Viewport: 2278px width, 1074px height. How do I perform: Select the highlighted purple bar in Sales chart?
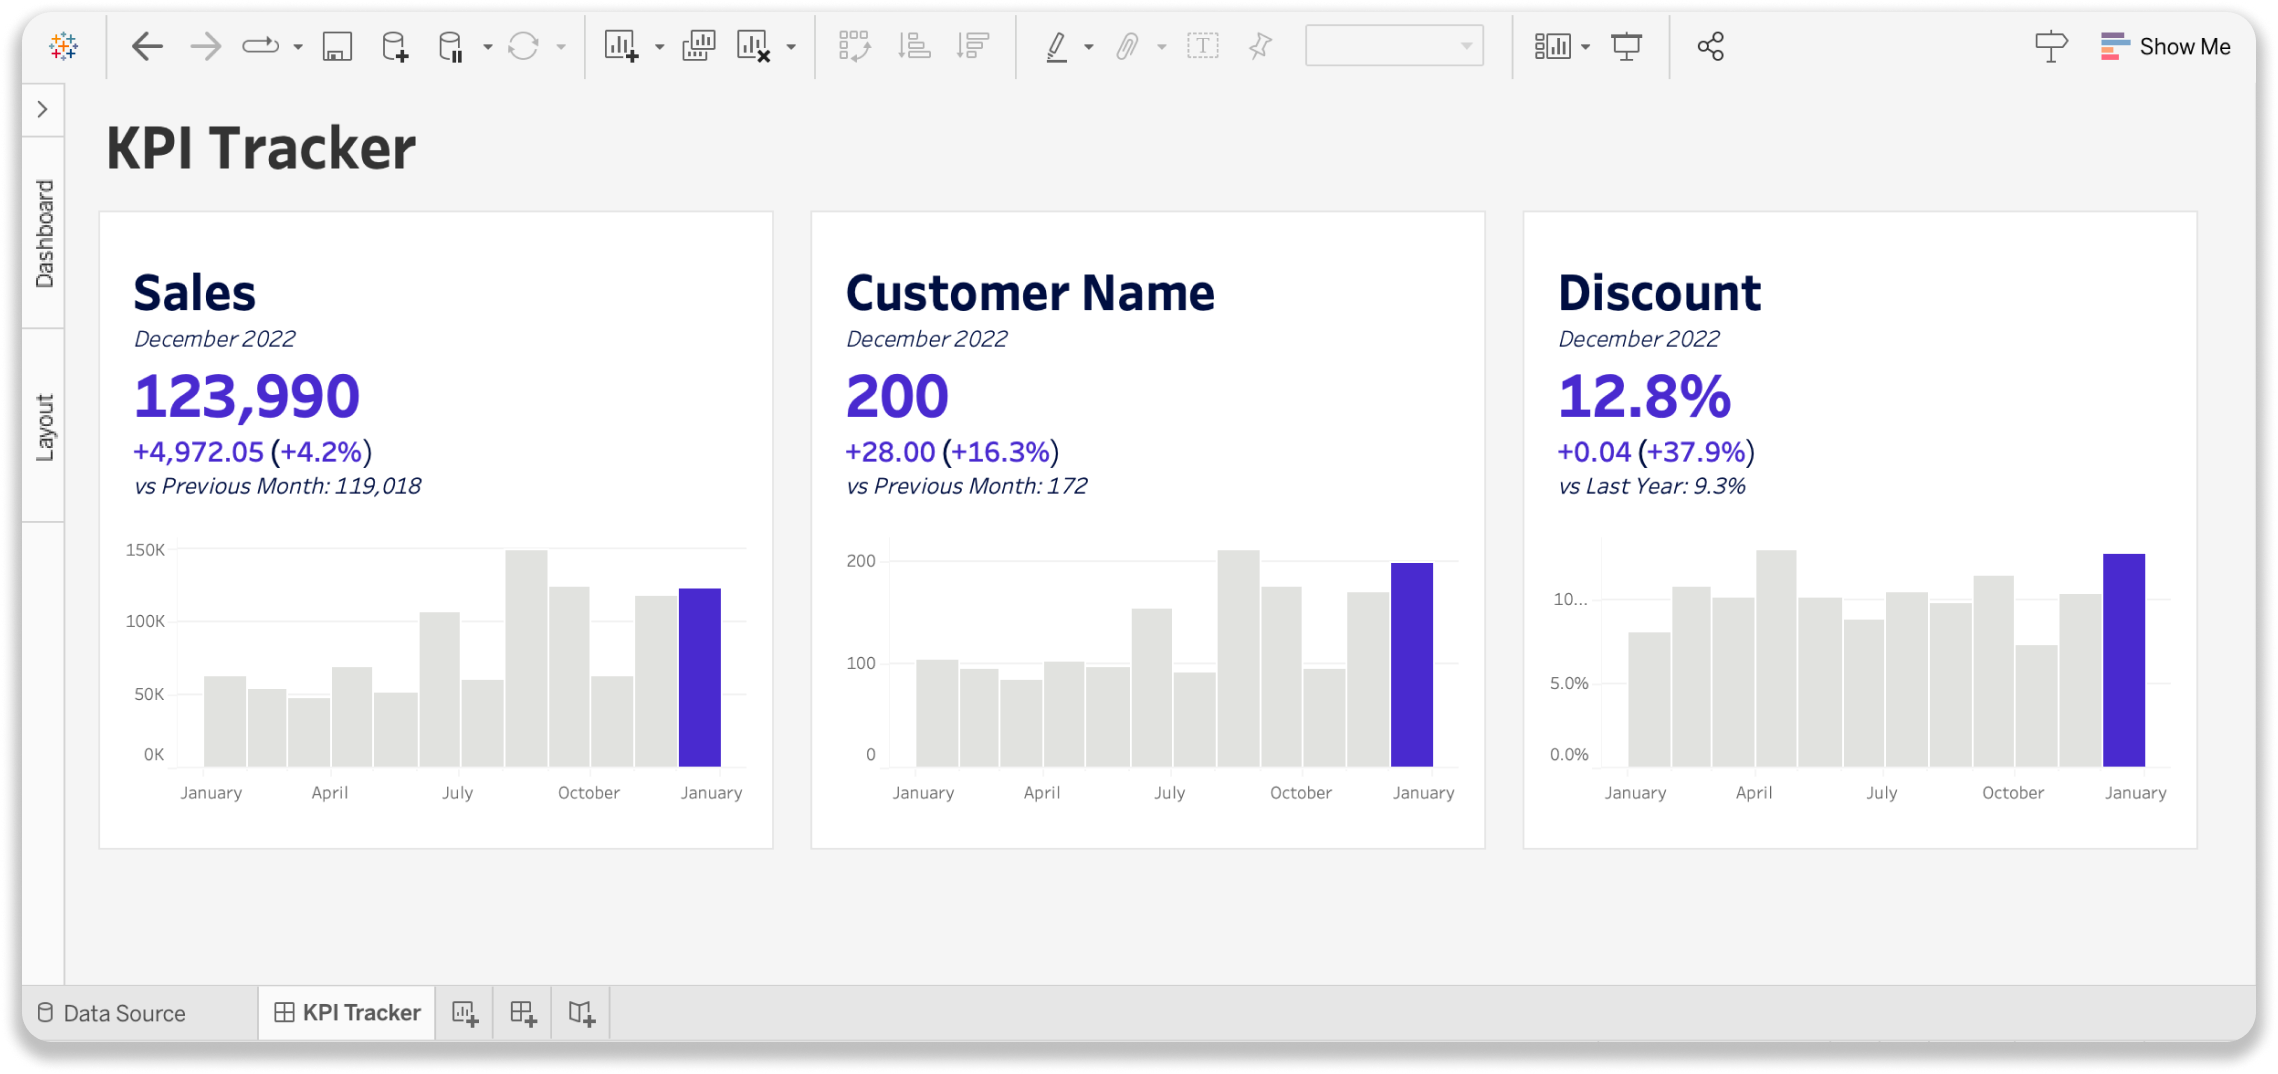click(700, 677)
